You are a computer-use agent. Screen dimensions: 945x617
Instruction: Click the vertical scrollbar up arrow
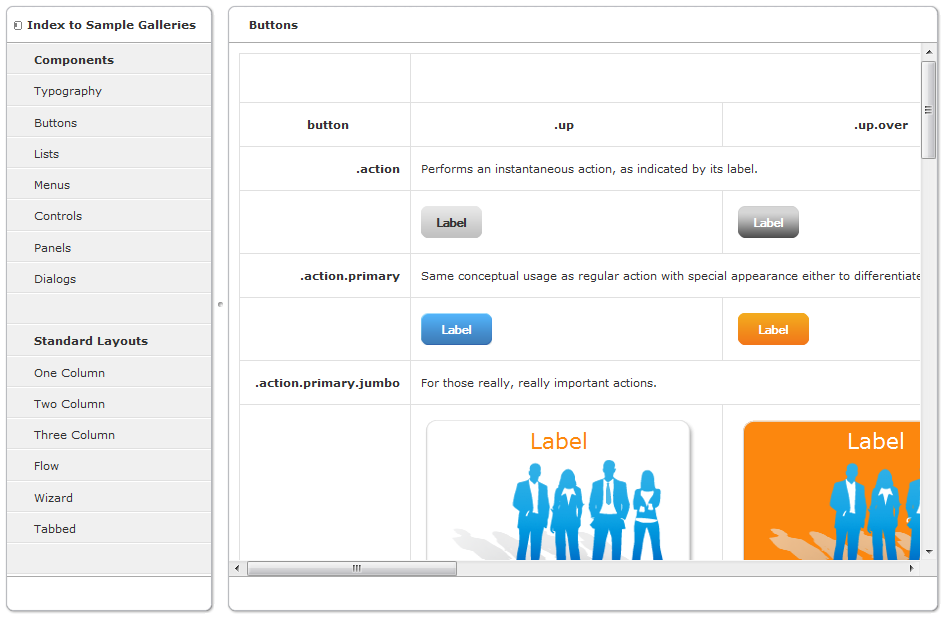929,52
